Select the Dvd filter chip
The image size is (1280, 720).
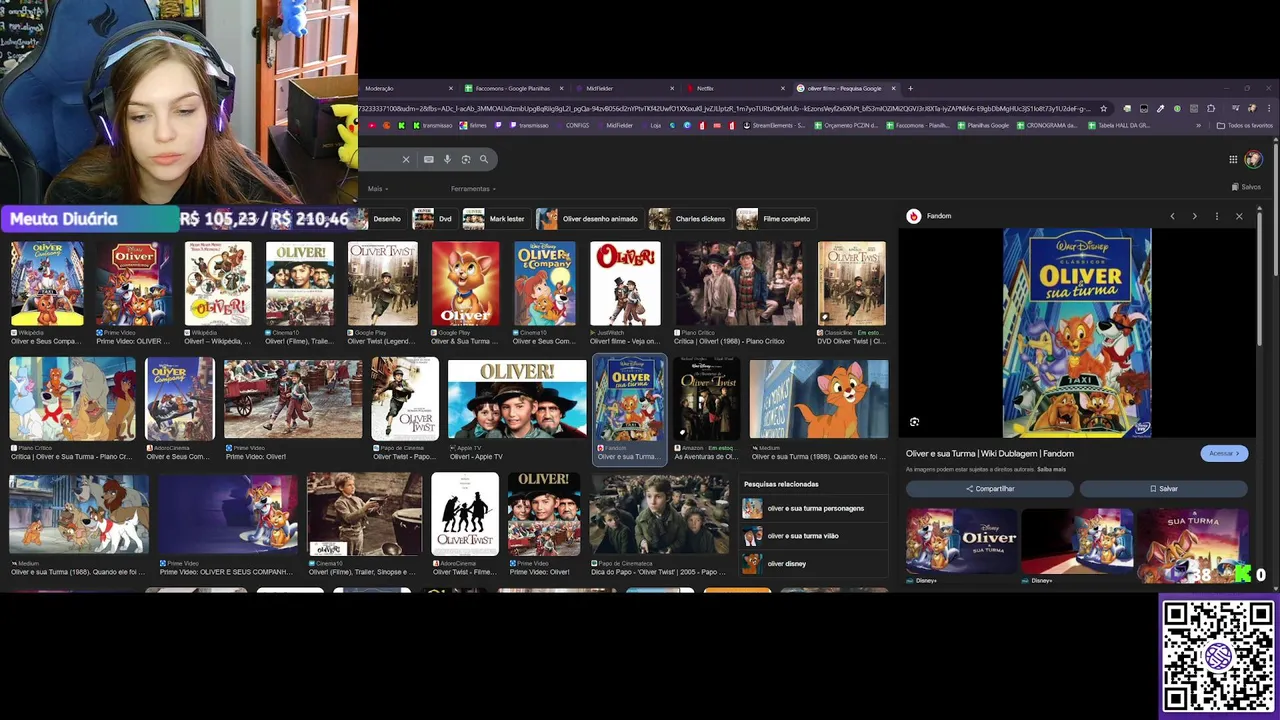433,218
